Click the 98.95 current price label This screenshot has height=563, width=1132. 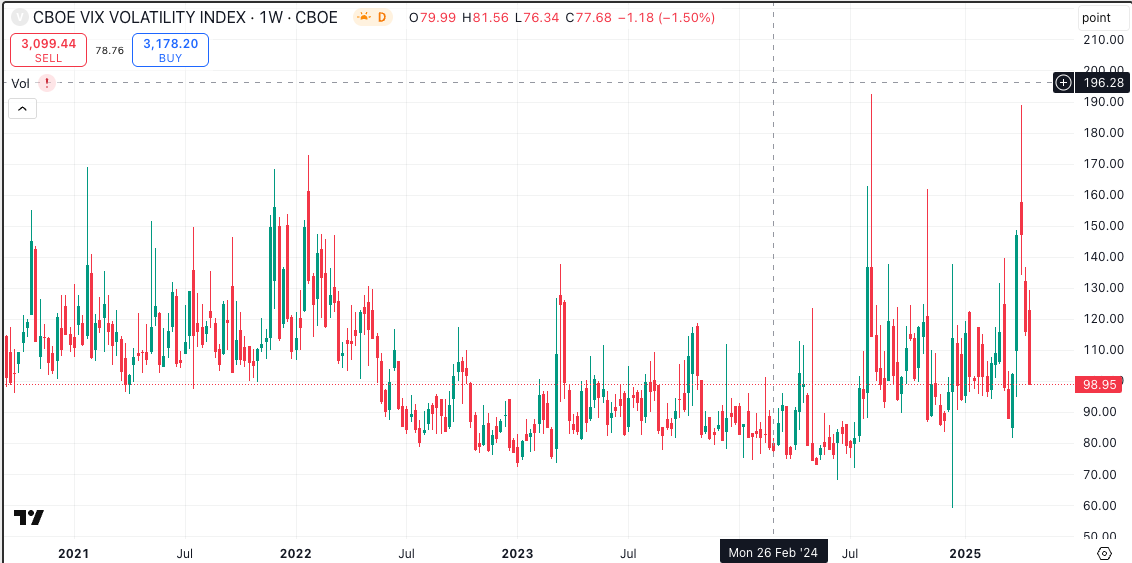tap(1100, 384)
